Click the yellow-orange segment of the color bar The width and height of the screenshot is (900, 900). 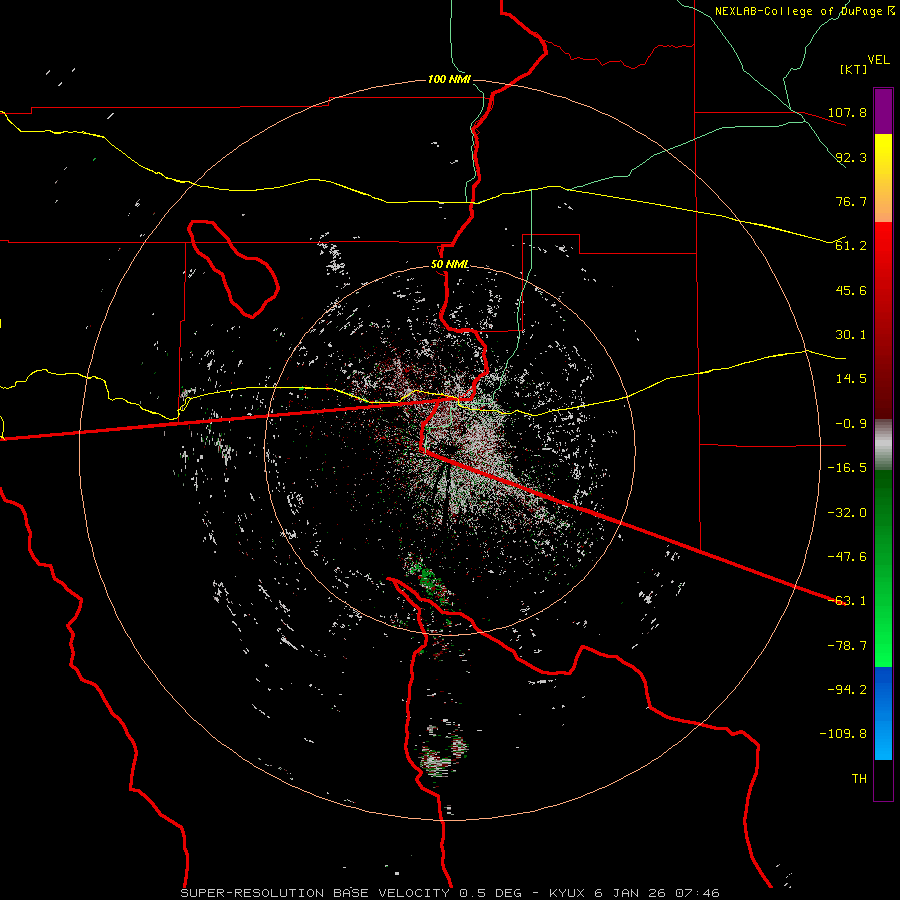pyautogui.click(x=883, y=178)
